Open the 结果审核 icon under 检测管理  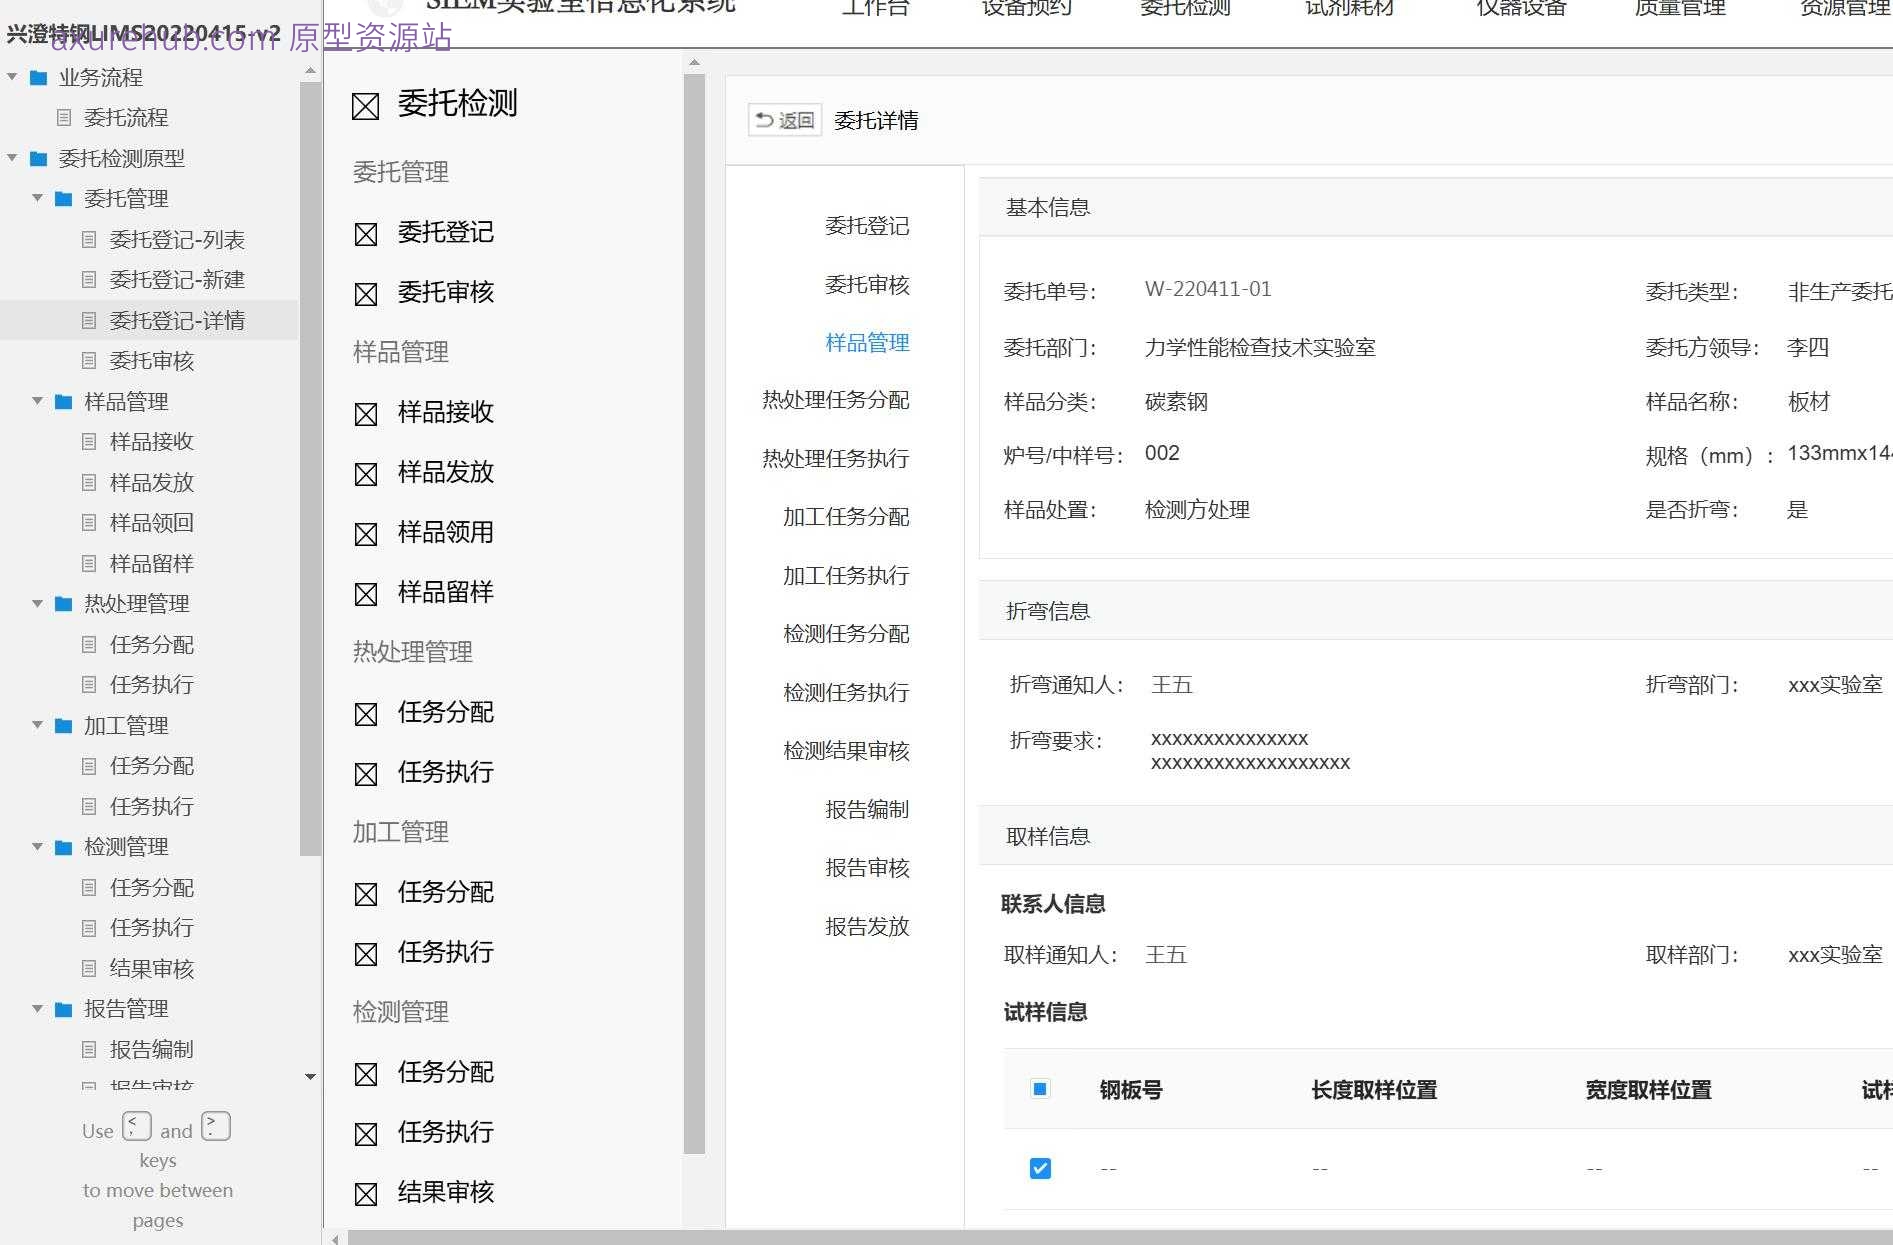[x=365, y=1192]
